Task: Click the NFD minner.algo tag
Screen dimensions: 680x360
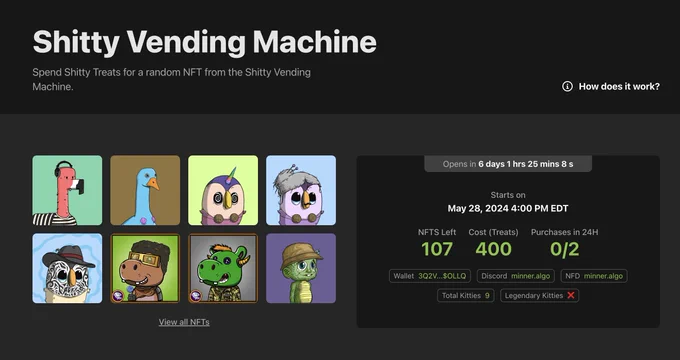Action: click(594, 276)
